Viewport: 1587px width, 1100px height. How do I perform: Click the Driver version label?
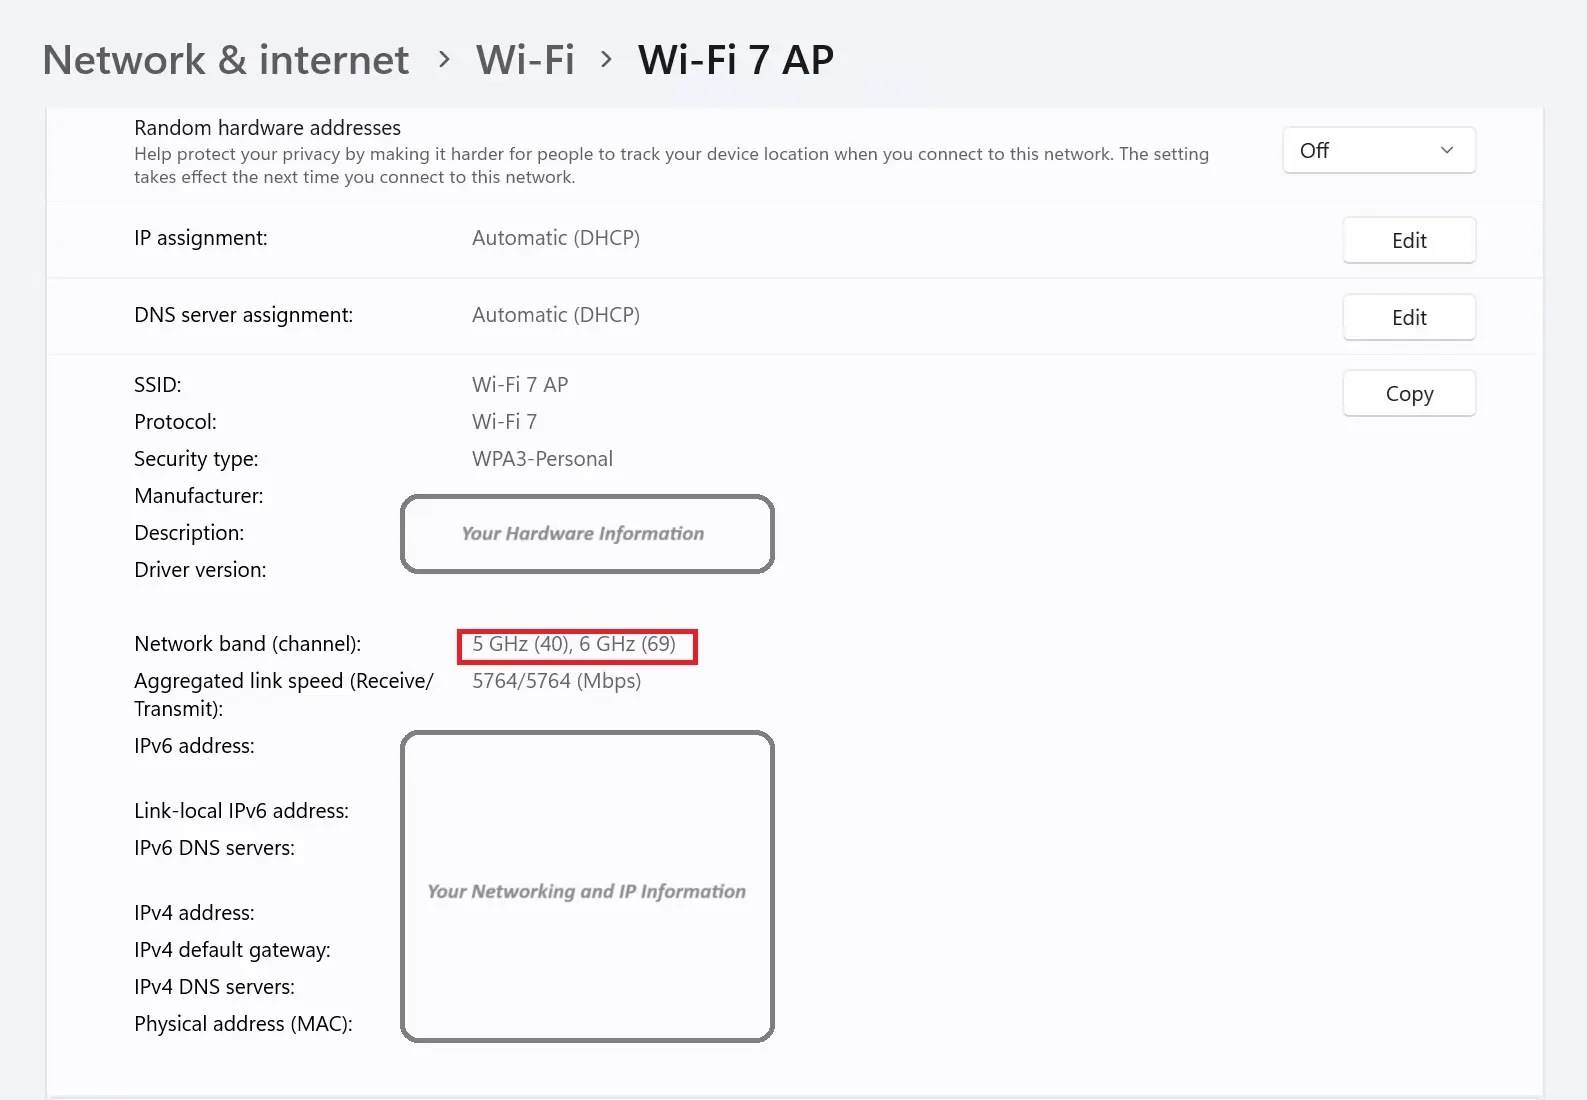200,570
